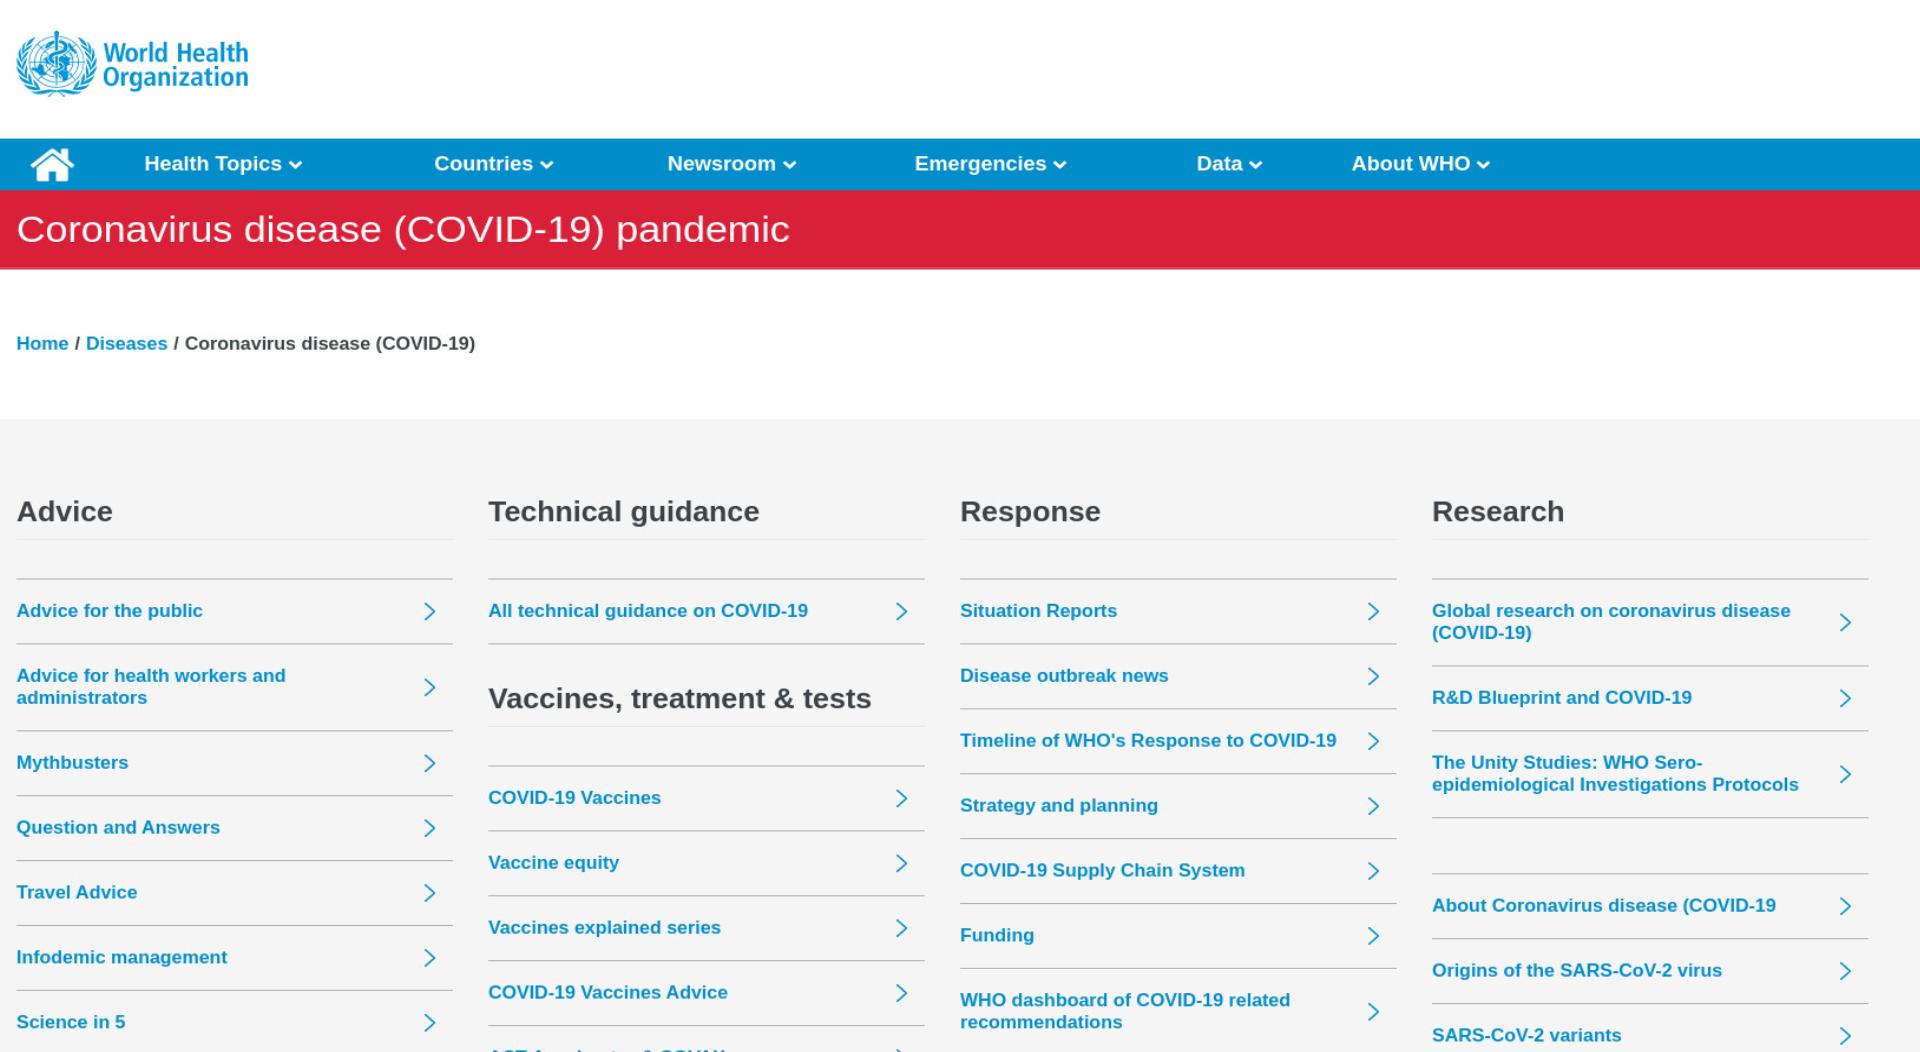Click arrow next to About Coronavirus disease
Screen dimensions: 1920x1052
(1845, 906)
